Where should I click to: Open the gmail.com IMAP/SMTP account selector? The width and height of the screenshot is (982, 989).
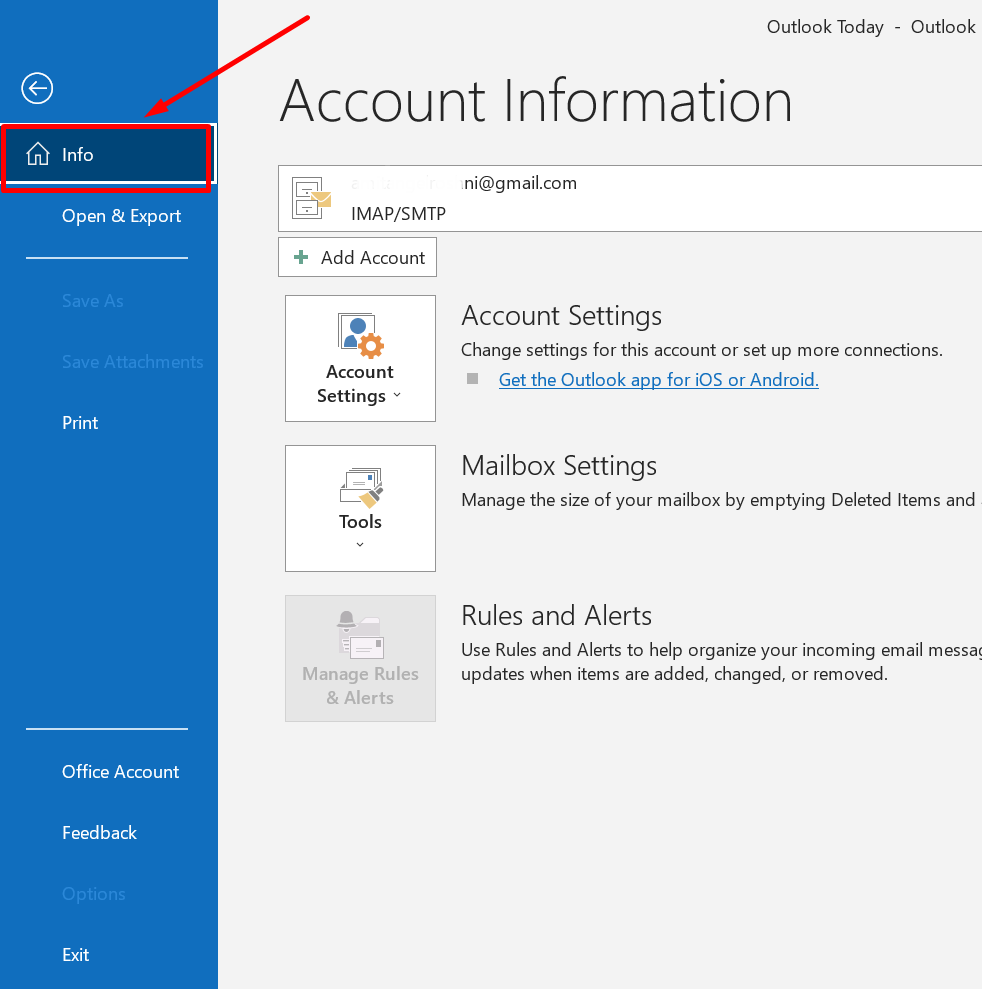(x=629, y=199)
